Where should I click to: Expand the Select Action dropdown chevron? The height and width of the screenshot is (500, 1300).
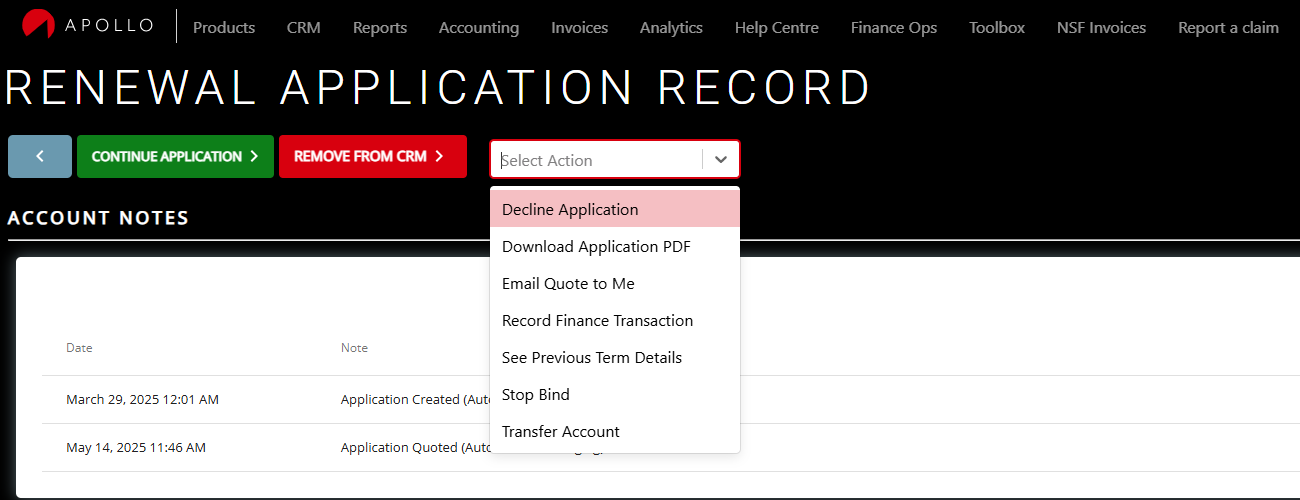tap(721, 160)
